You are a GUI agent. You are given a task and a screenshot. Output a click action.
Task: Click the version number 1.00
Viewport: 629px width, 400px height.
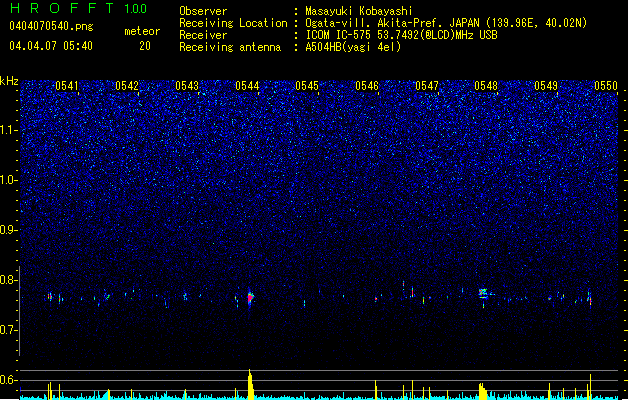[x=135, y=9]
